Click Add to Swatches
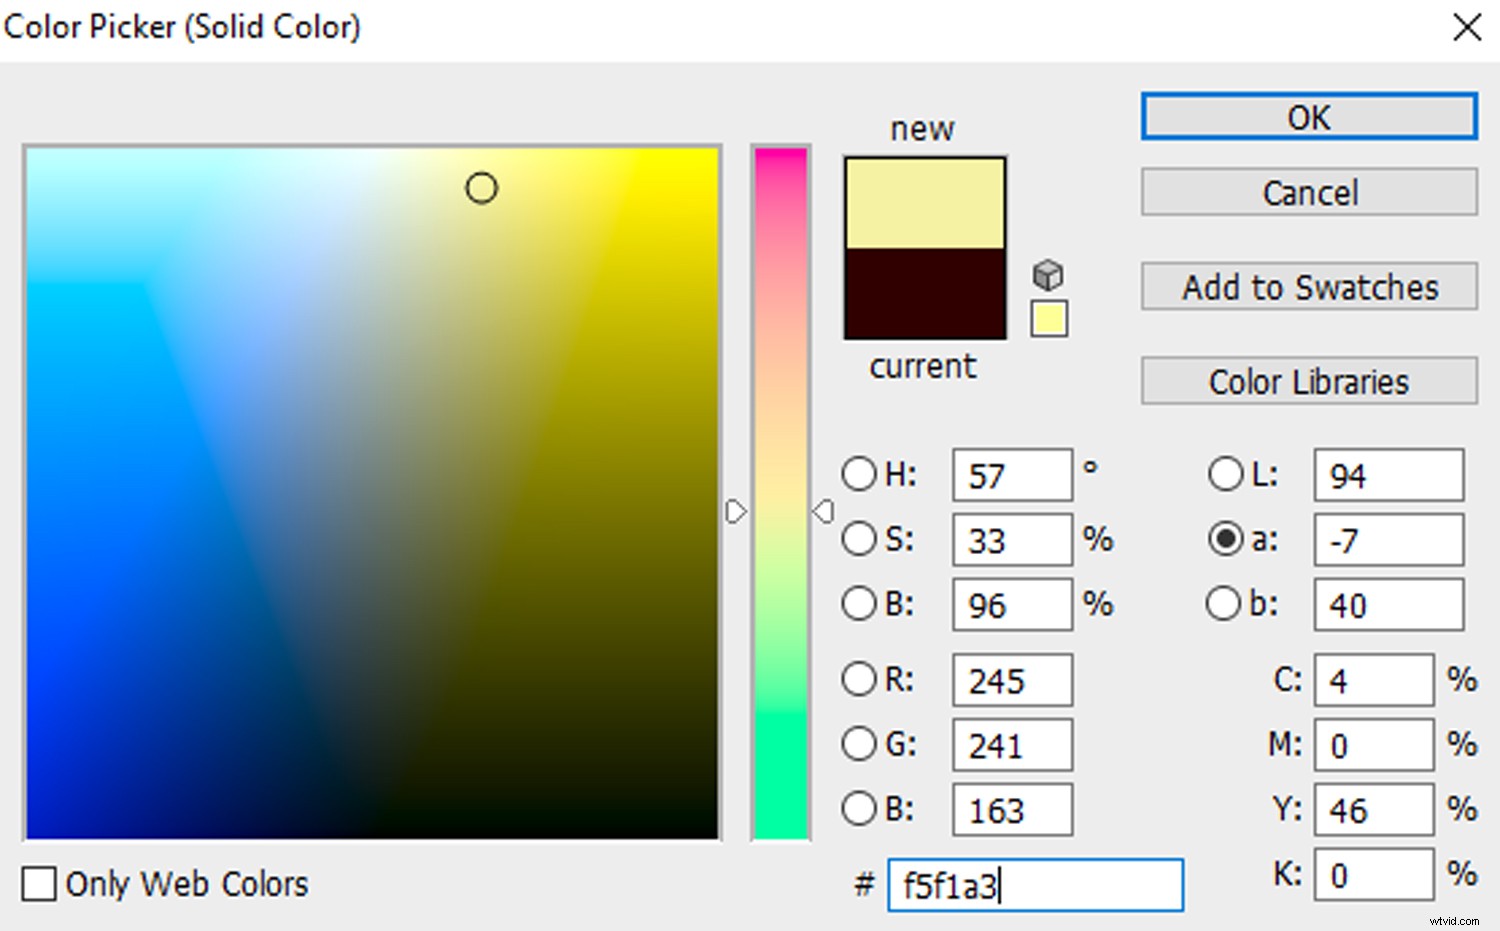 pos(1308,287)
